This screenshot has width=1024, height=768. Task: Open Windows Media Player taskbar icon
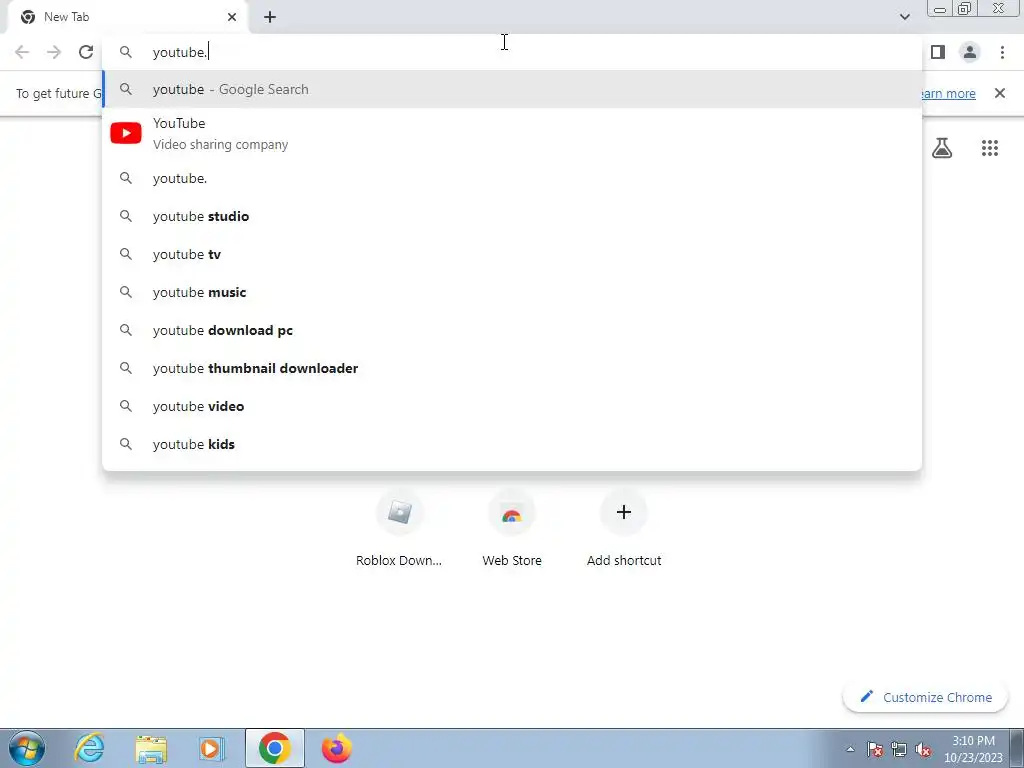click(x=211, y=749)
